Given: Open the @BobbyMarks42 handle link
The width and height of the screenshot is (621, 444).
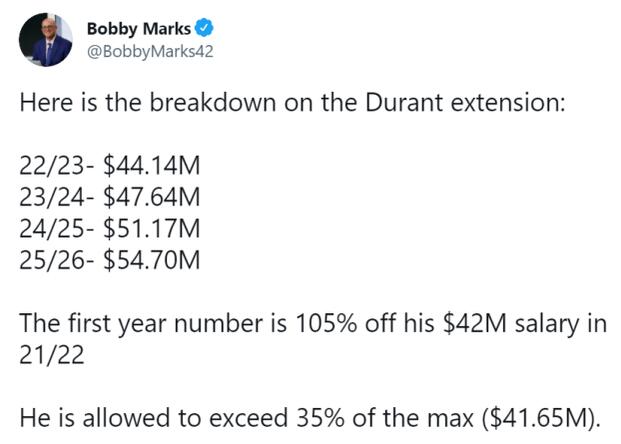Looking at the screenshot, I should click(150, 51).
